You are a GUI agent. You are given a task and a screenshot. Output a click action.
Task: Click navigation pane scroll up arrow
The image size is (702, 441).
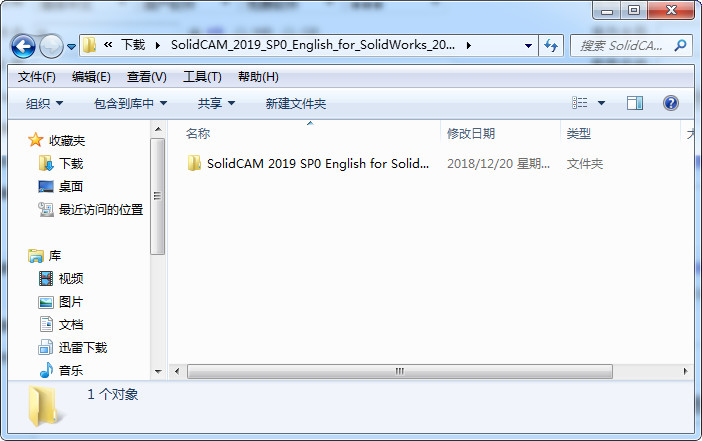(x=158, y=129)
